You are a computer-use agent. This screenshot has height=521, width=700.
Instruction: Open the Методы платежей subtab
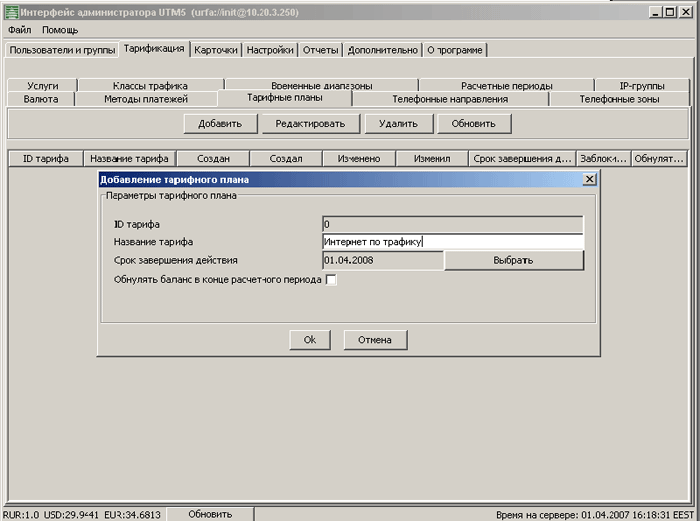click(146, 99)
